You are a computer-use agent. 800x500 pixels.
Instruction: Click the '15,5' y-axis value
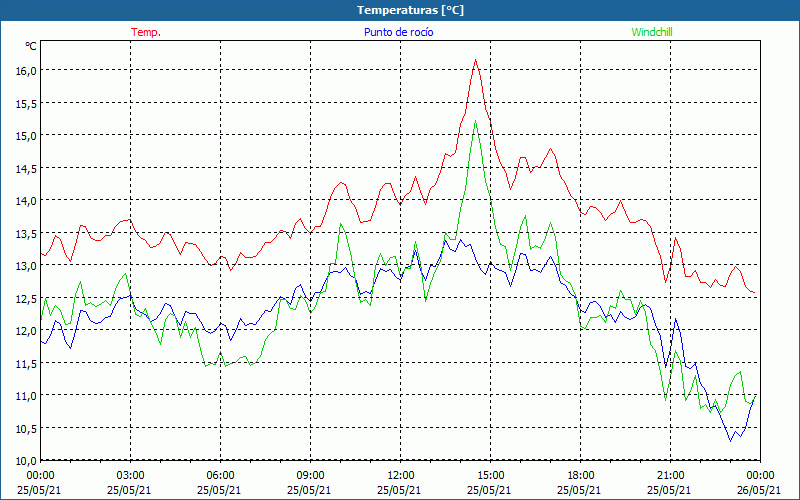[x=27, y=103]
